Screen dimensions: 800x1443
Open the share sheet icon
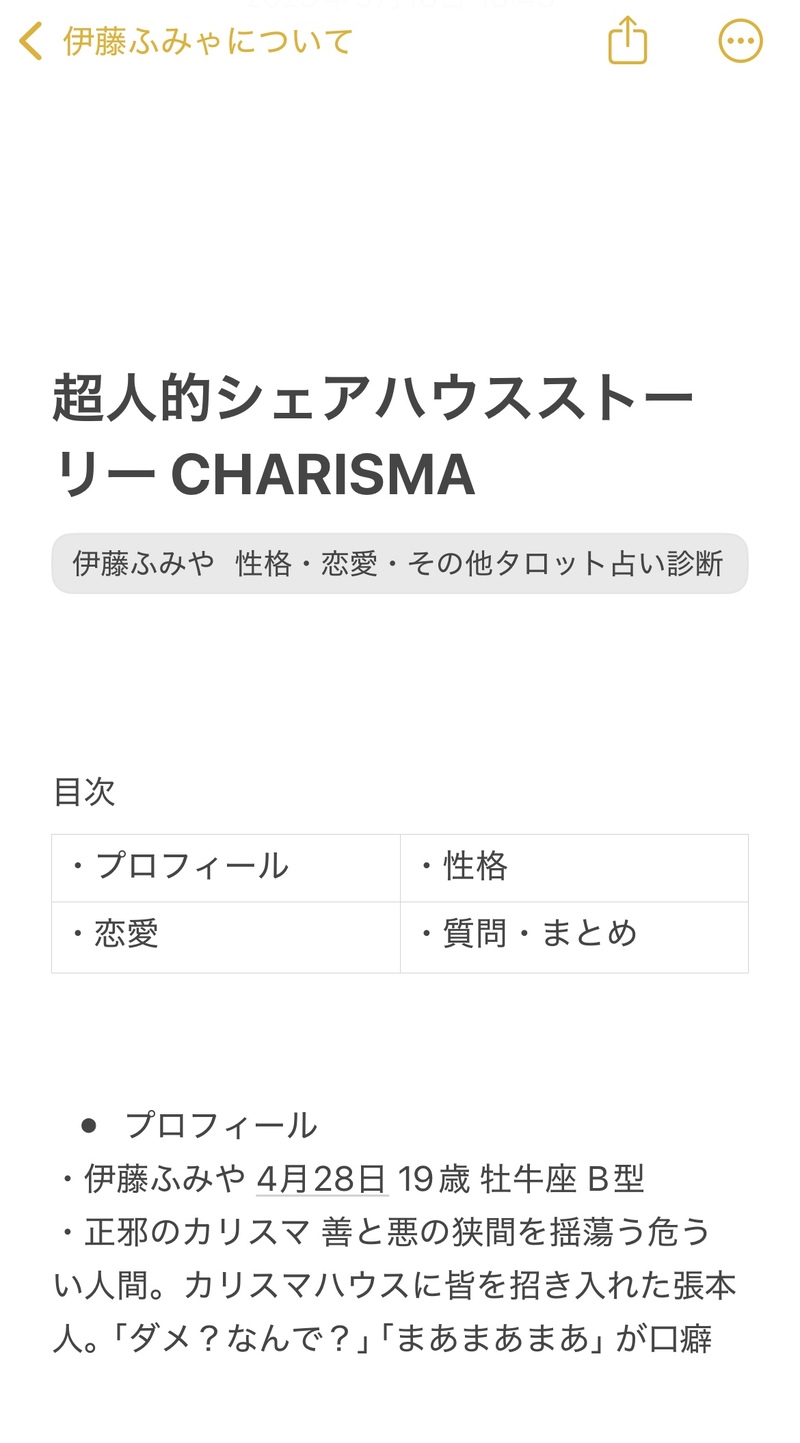coord(628,42)
